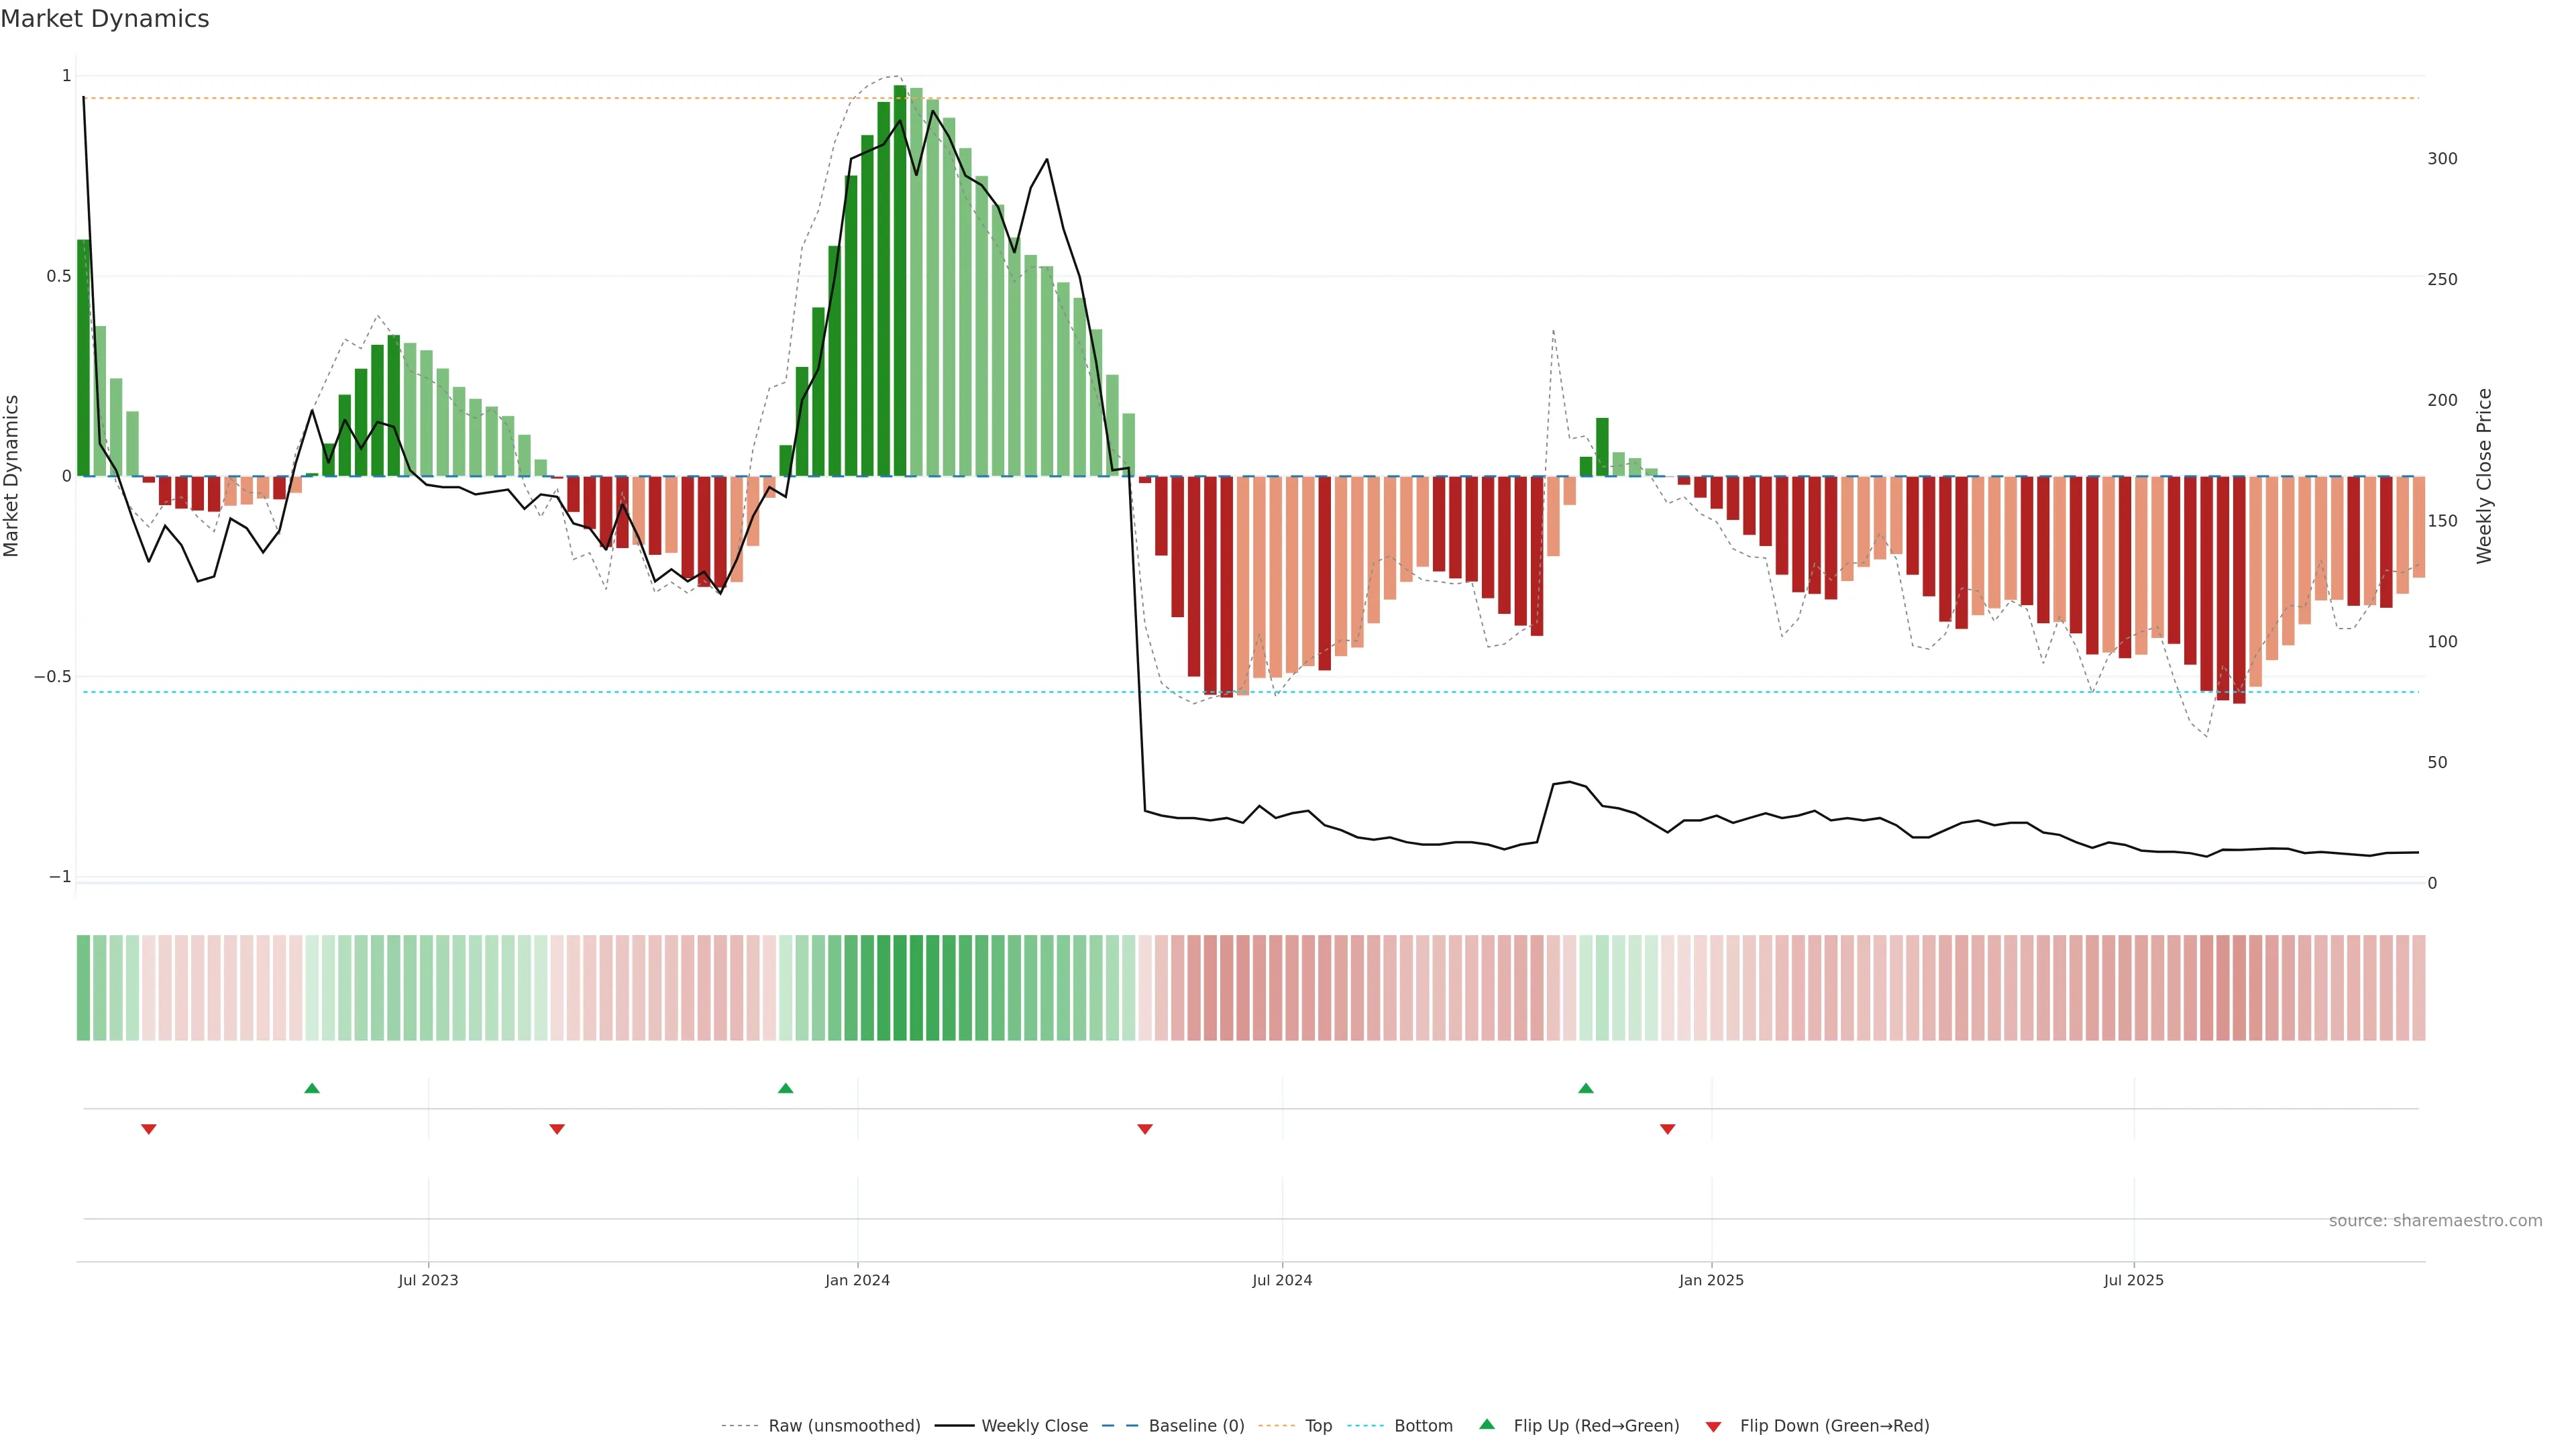Toggle the Top legend entry
The height and width of the screenshot is (1449, 2576).
click(x=1318, y=1426)
